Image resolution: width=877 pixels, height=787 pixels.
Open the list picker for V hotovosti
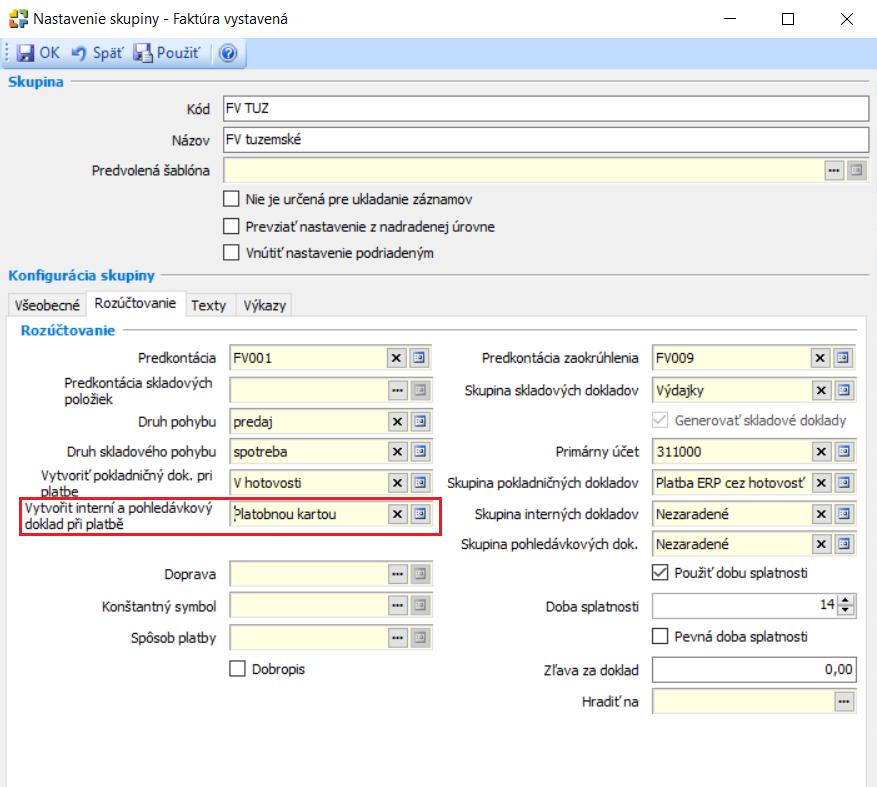420,483
